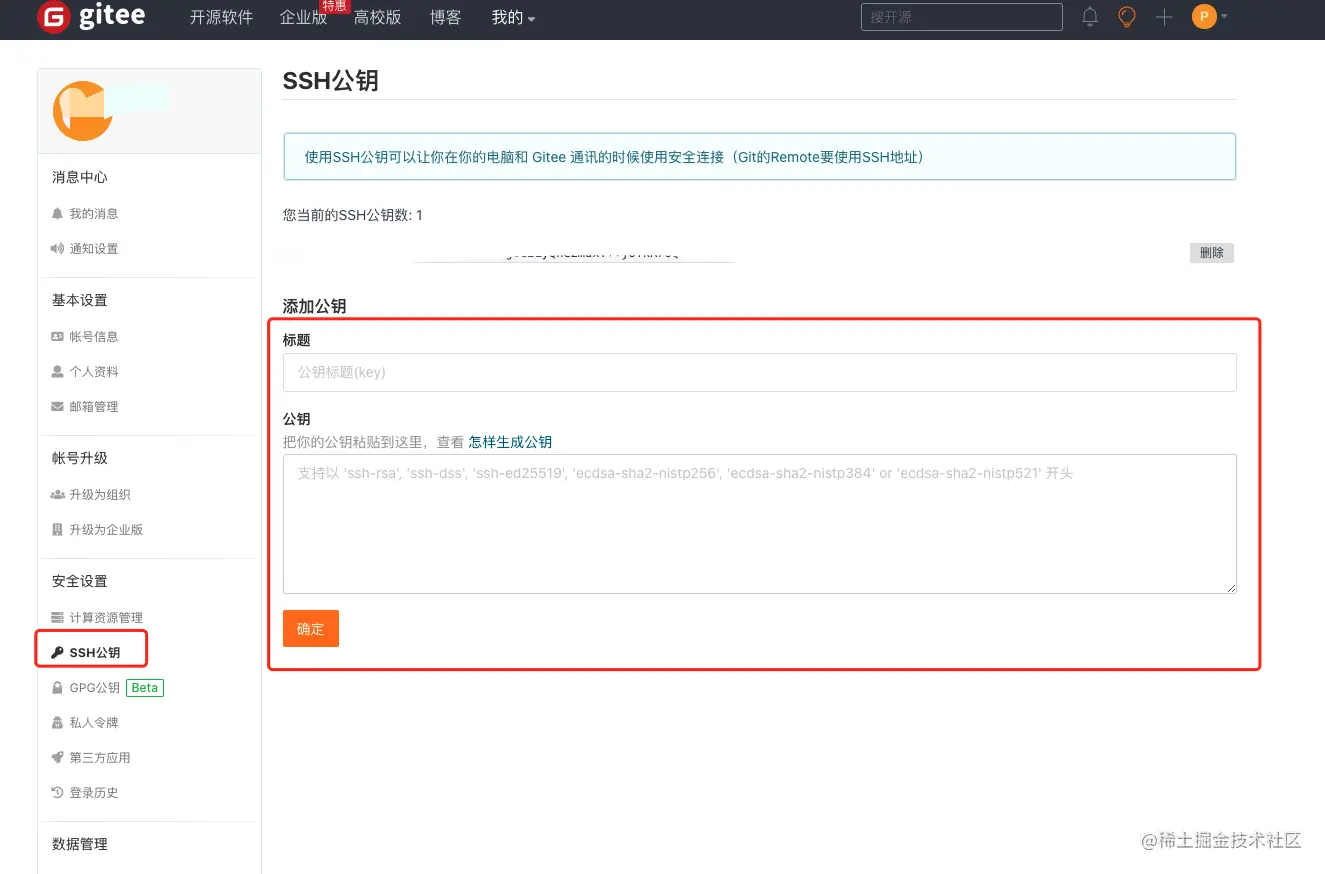Click the 安全设置 section heading
The image size is (1325, 874).
[x=80, y=581]
